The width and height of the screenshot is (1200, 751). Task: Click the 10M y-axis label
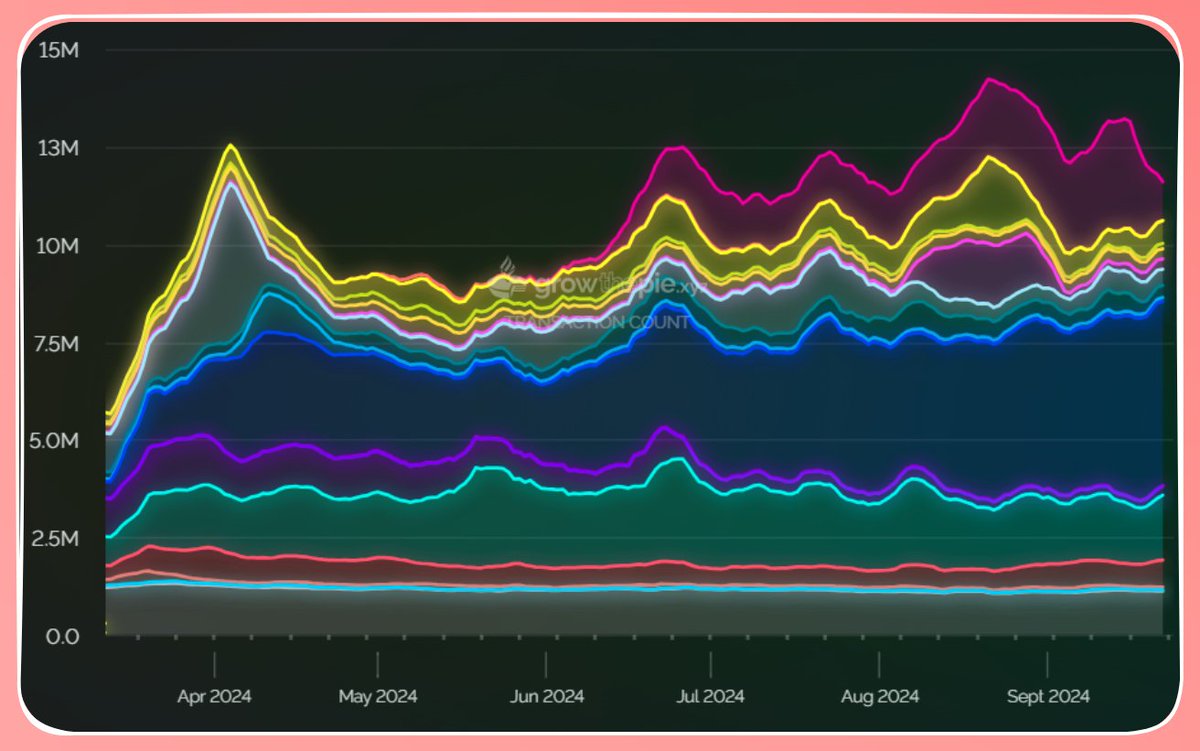[57, 246]
